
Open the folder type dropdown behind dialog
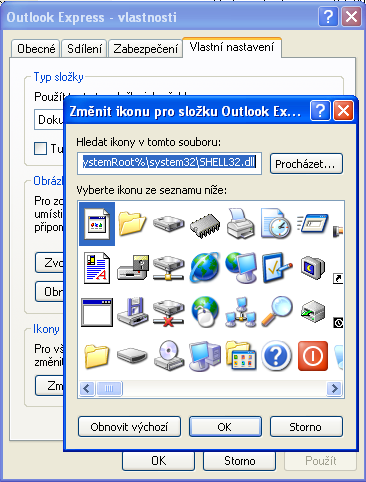[49, 120]
